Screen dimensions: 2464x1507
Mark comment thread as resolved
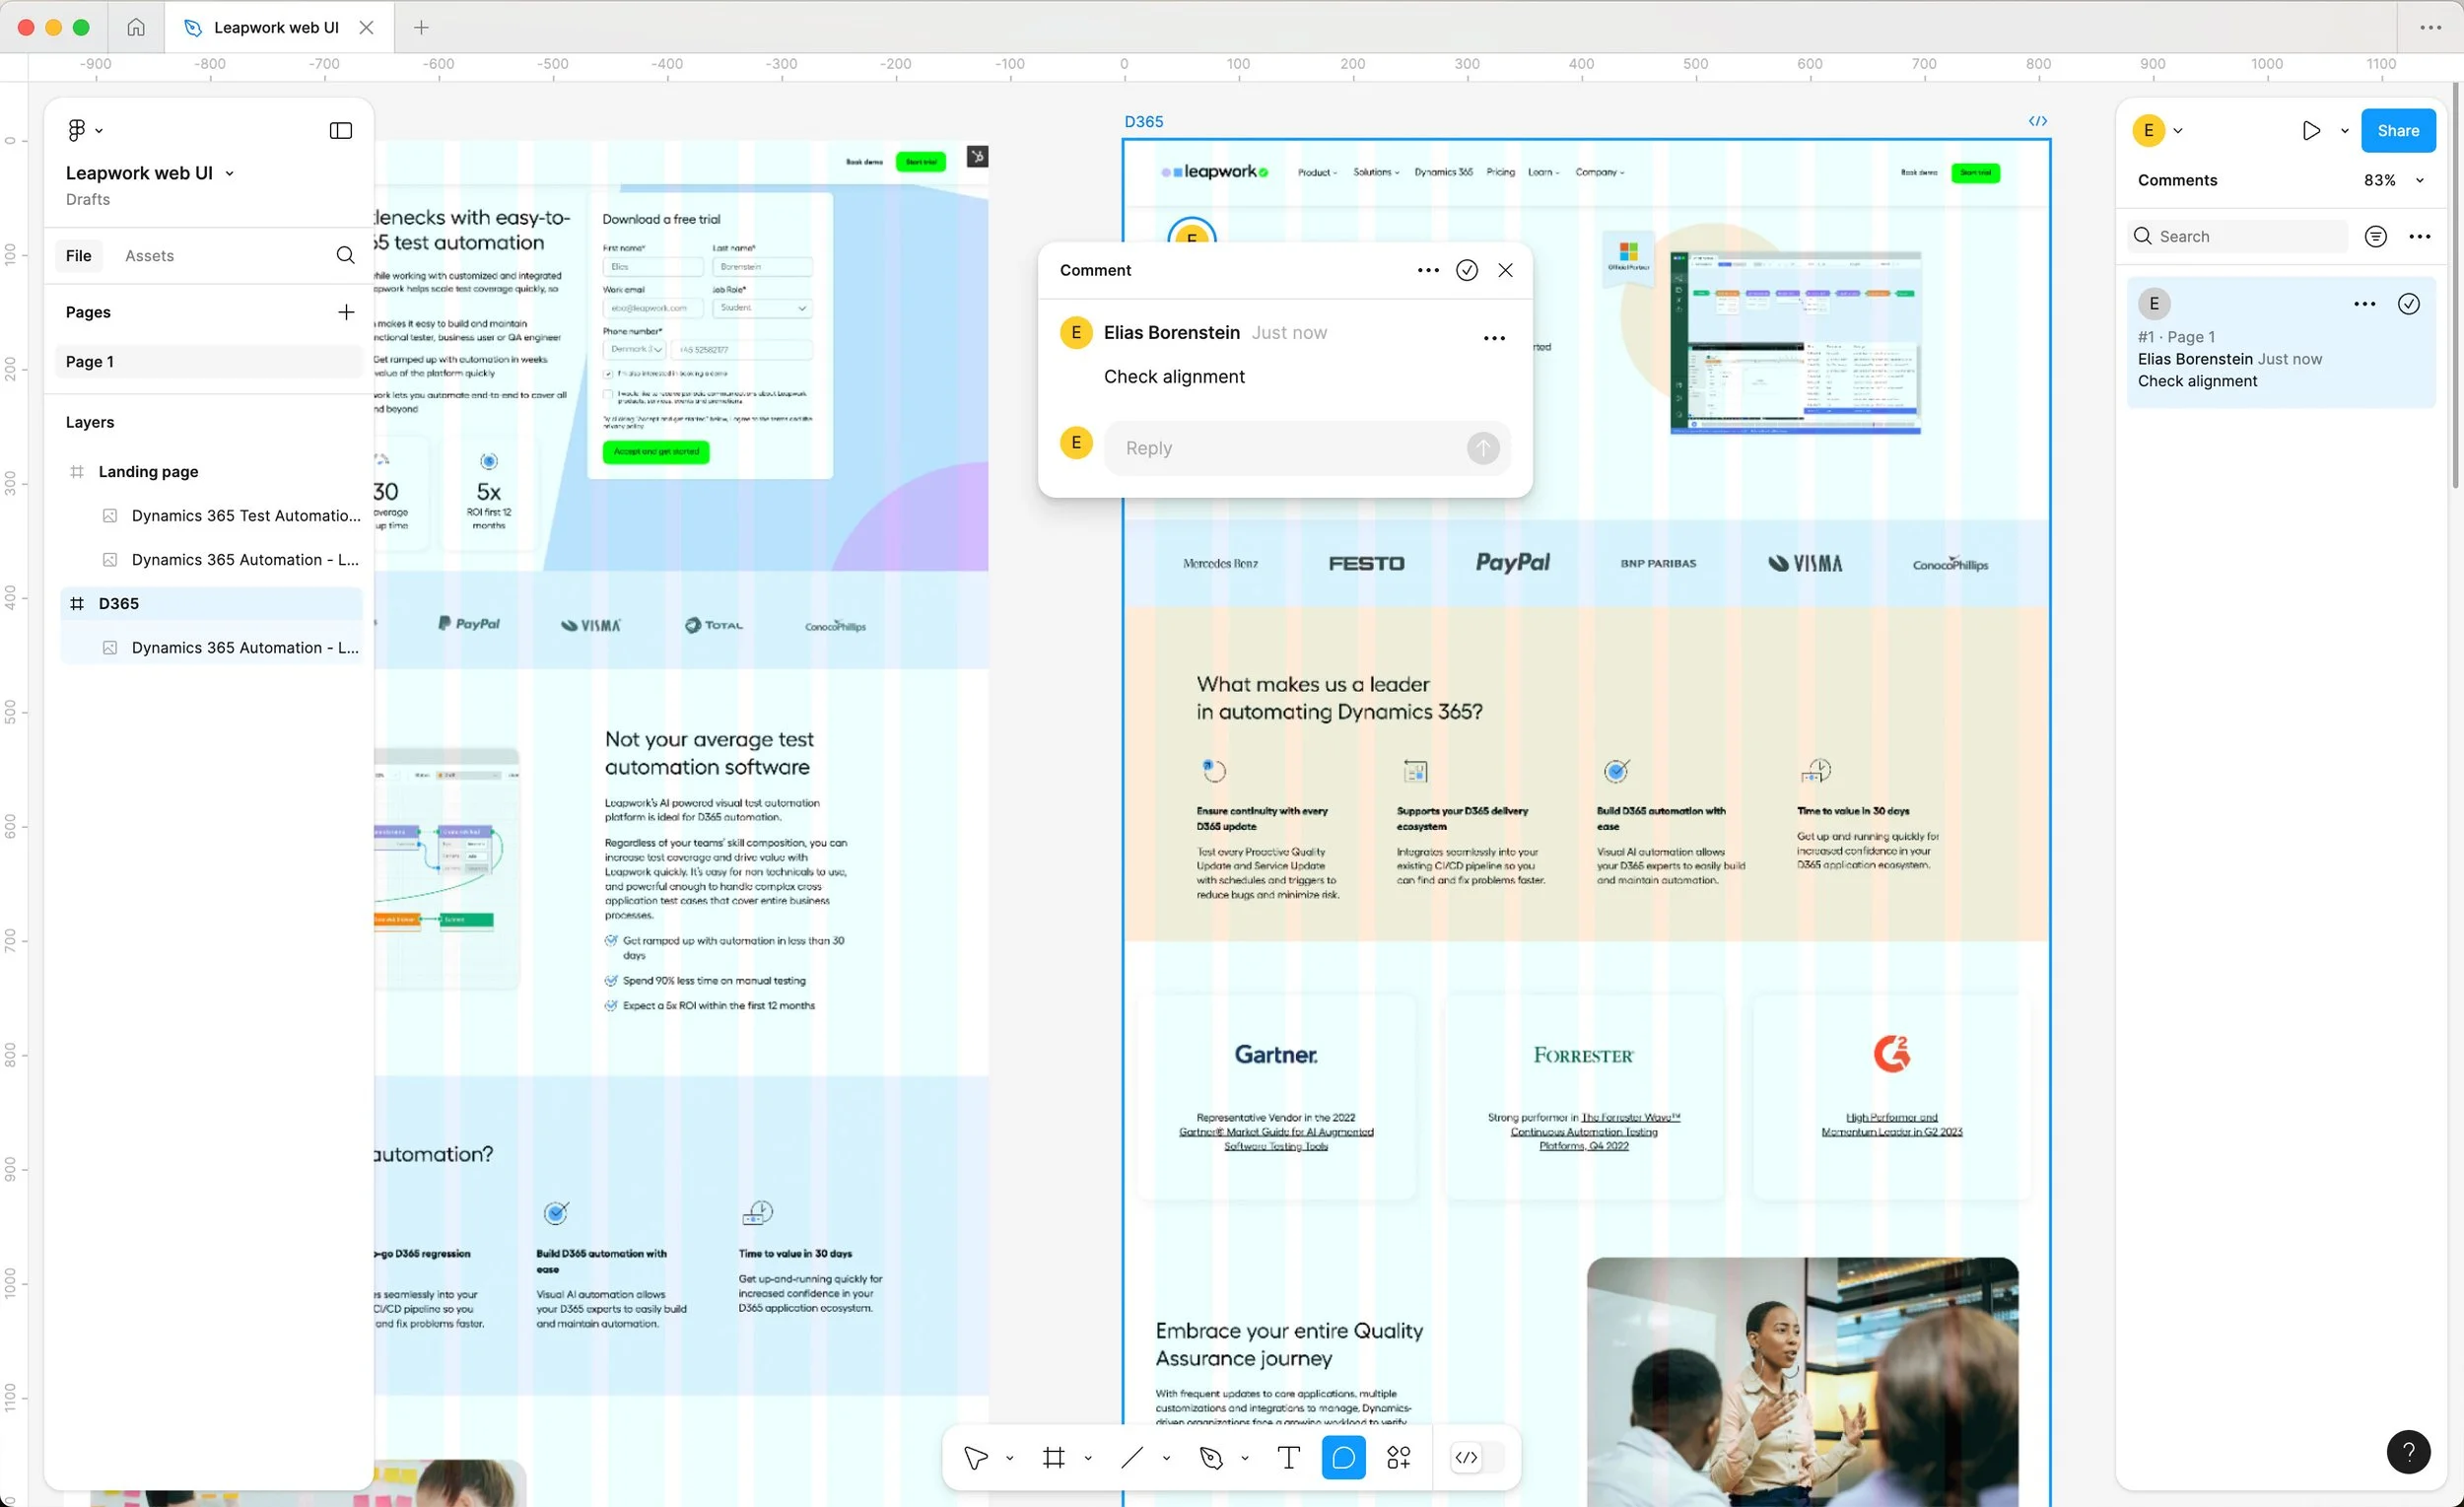click(1466, 270)
